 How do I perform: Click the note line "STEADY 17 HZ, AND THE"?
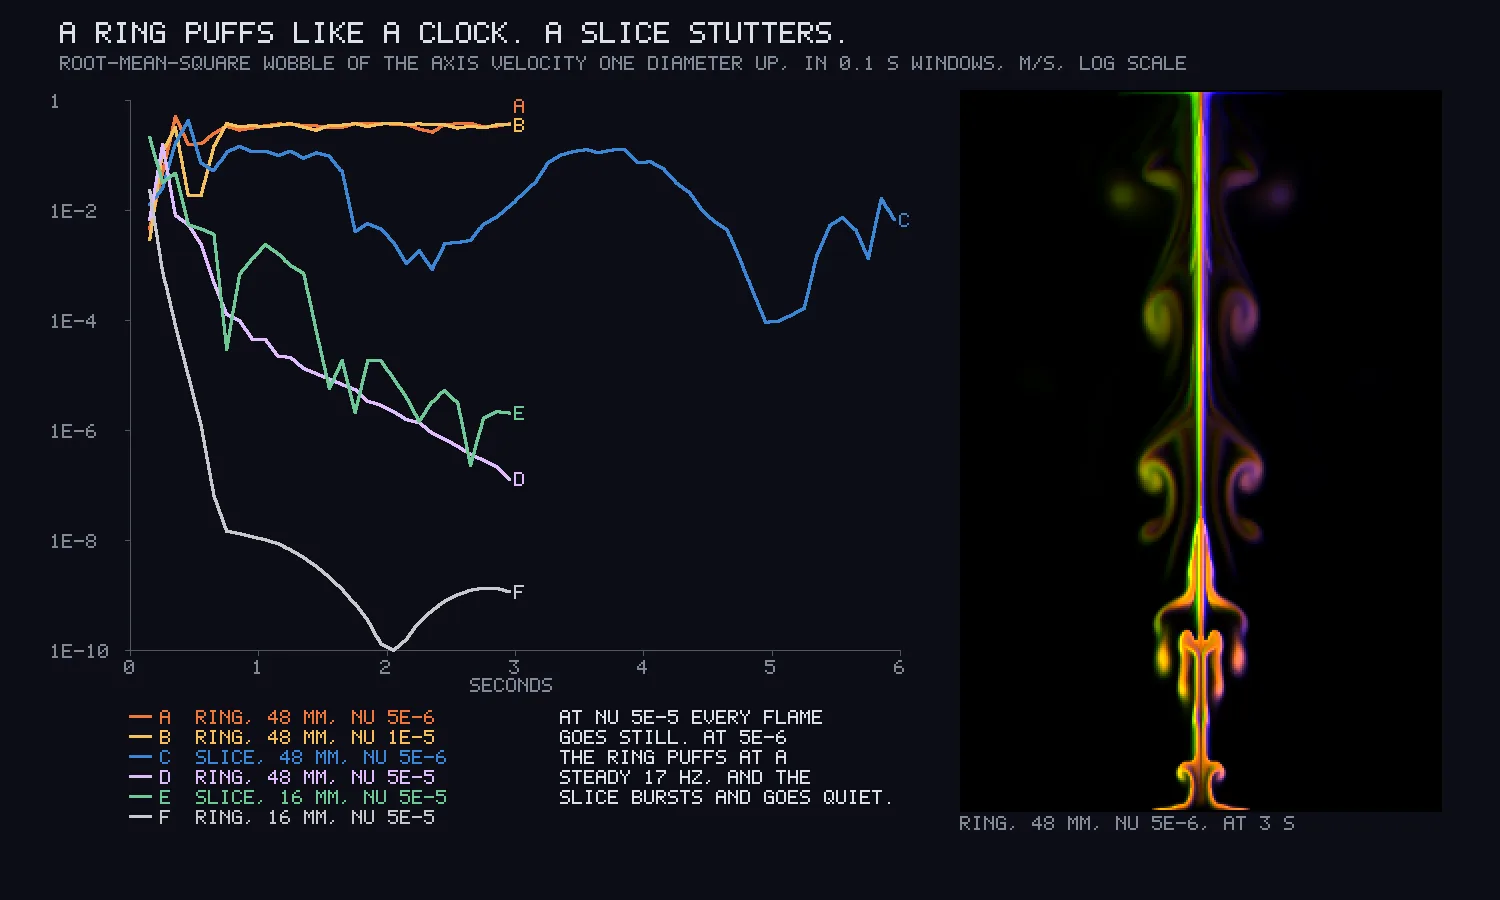click(x=685, y=777)
